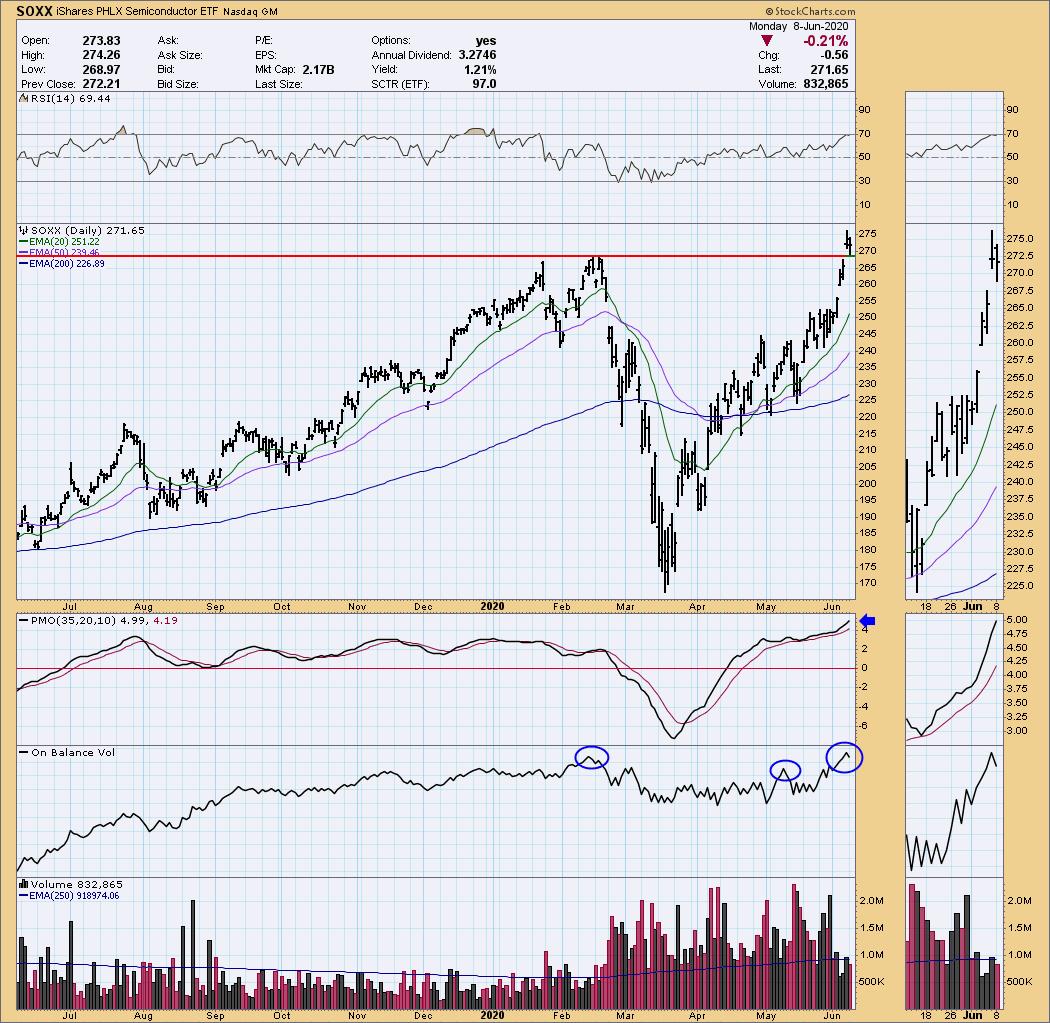This screenshot has height=1023, width=1050.
Task: Click the EMA(50) 239.46 legend
Action: coord(64,252)
